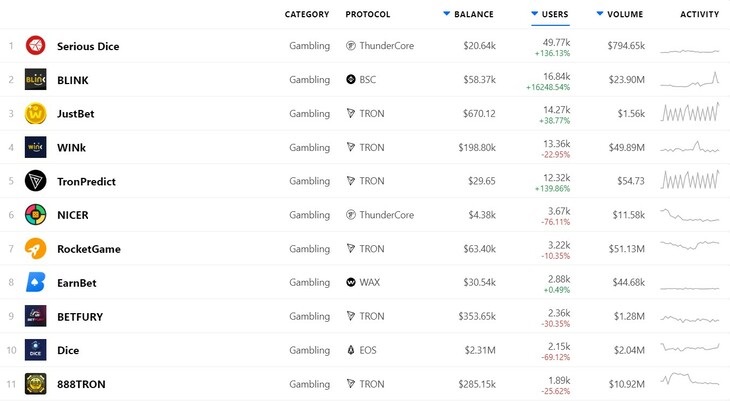Open the NICER dapp name link
The image size is (730, 401).
tap(73, 215)
